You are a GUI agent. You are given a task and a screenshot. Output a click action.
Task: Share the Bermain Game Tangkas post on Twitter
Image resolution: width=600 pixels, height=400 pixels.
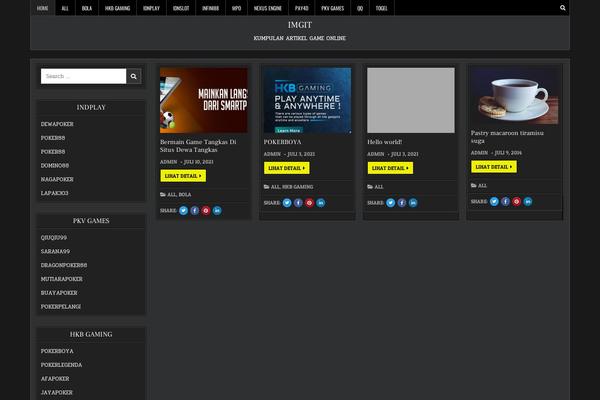tap(183, 211)
